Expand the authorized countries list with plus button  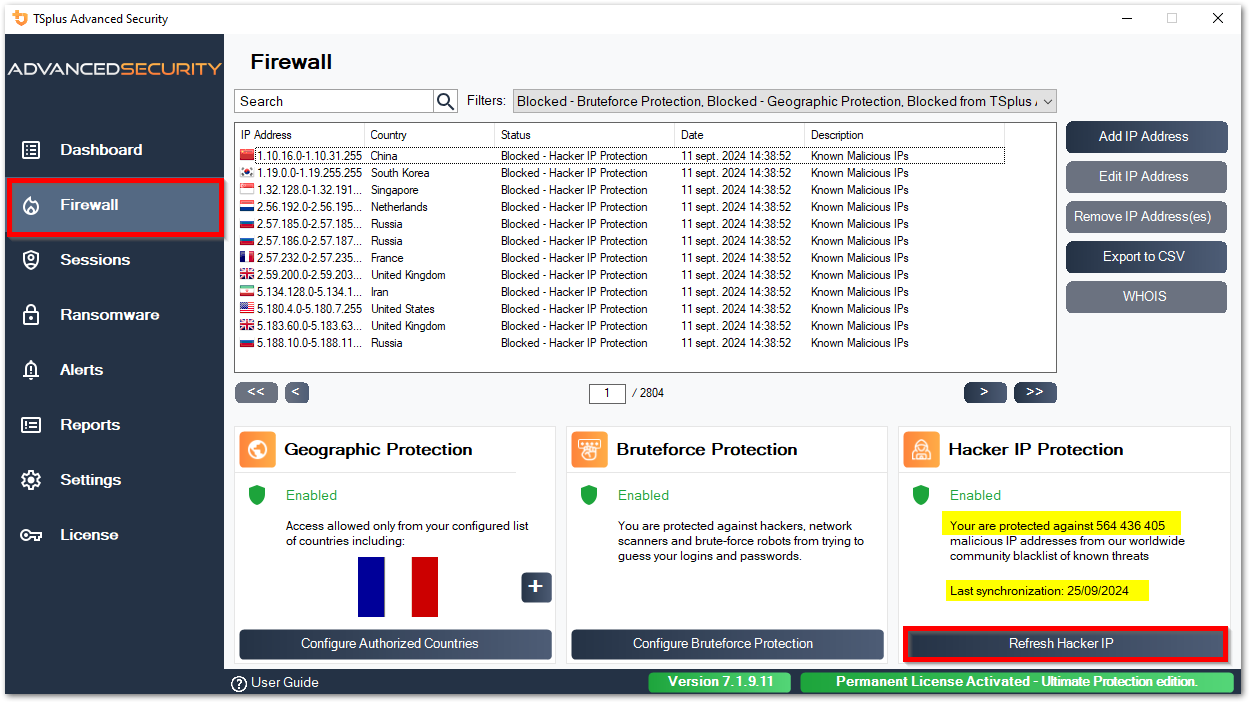coord(536,587)
